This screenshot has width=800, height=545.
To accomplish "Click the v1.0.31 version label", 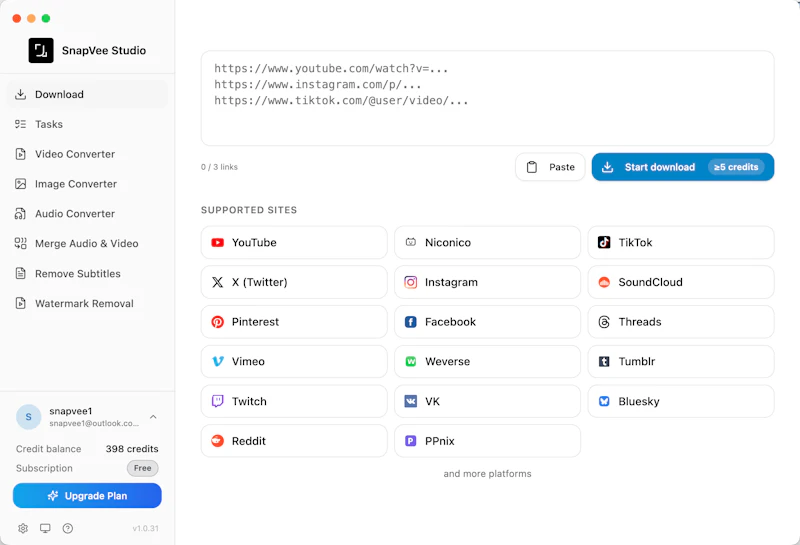I will [145, 528].
